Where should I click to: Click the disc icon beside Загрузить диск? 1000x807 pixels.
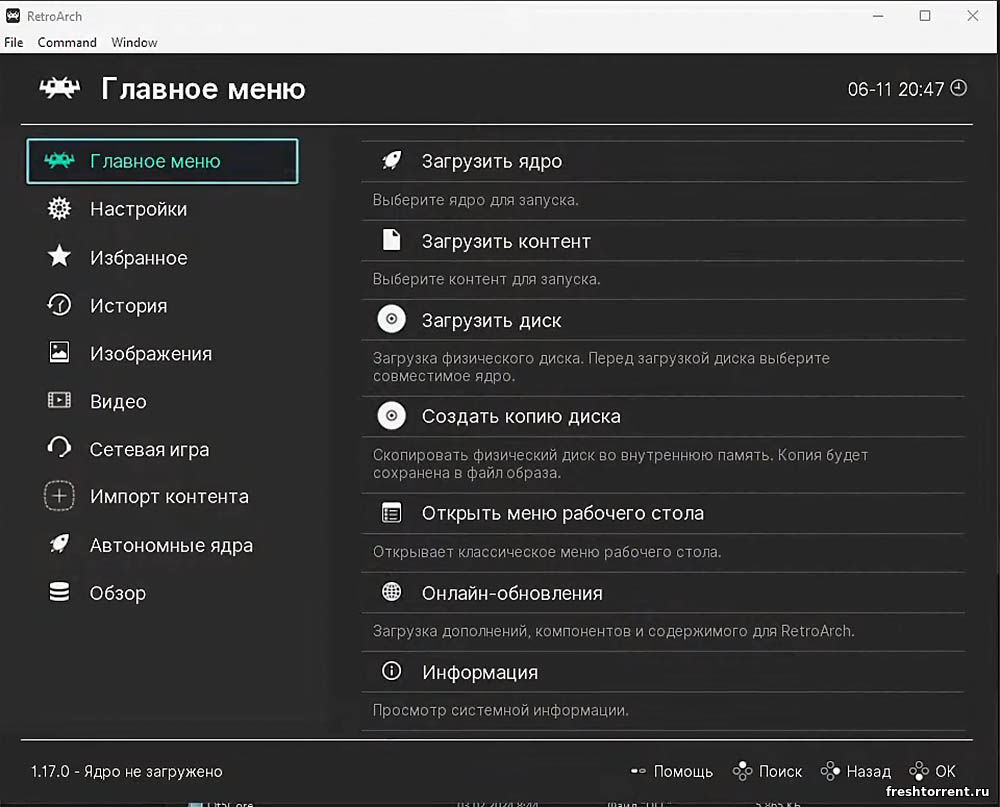(391, 320)
